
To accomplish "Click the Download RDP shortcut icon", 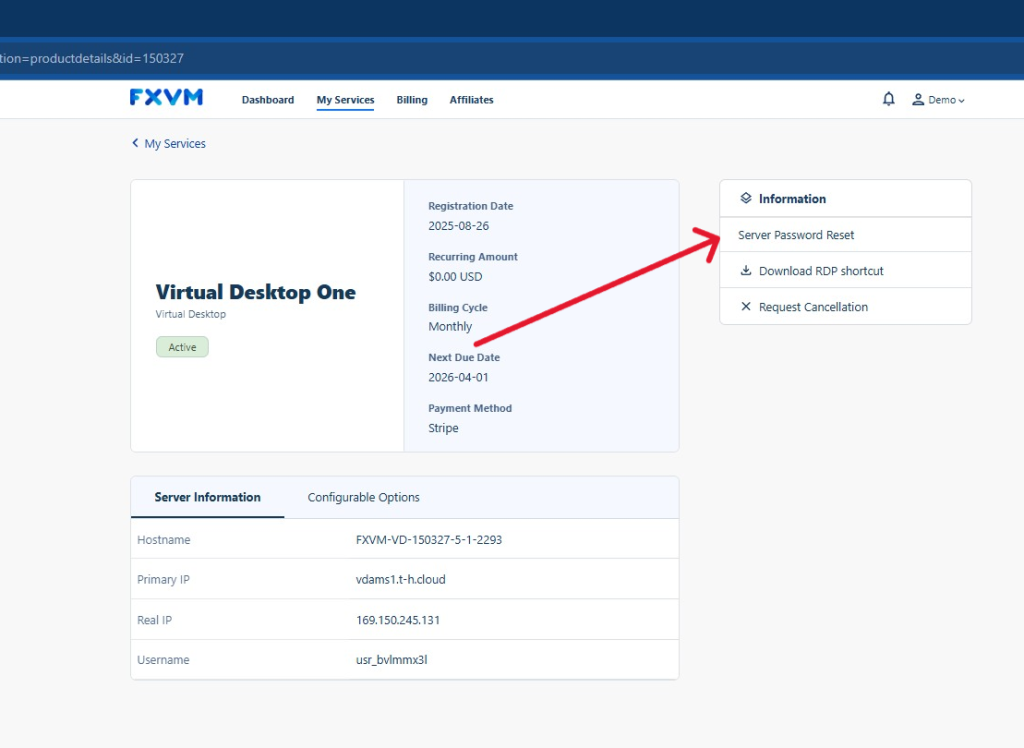I will click(746, 271).
